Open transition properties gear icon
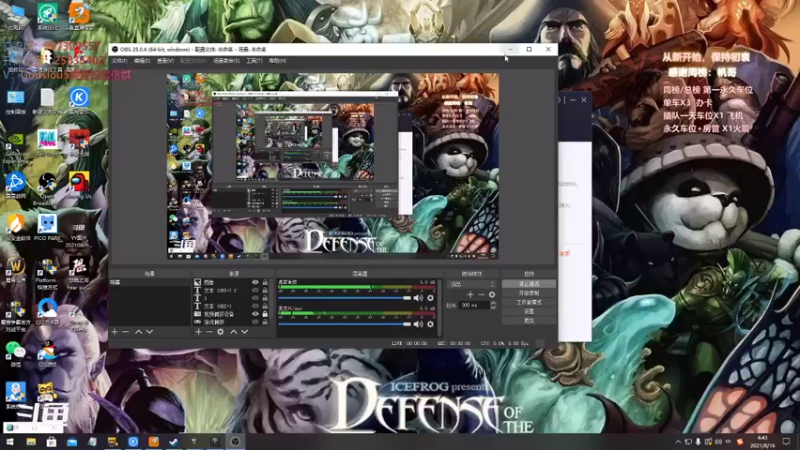 492,294
